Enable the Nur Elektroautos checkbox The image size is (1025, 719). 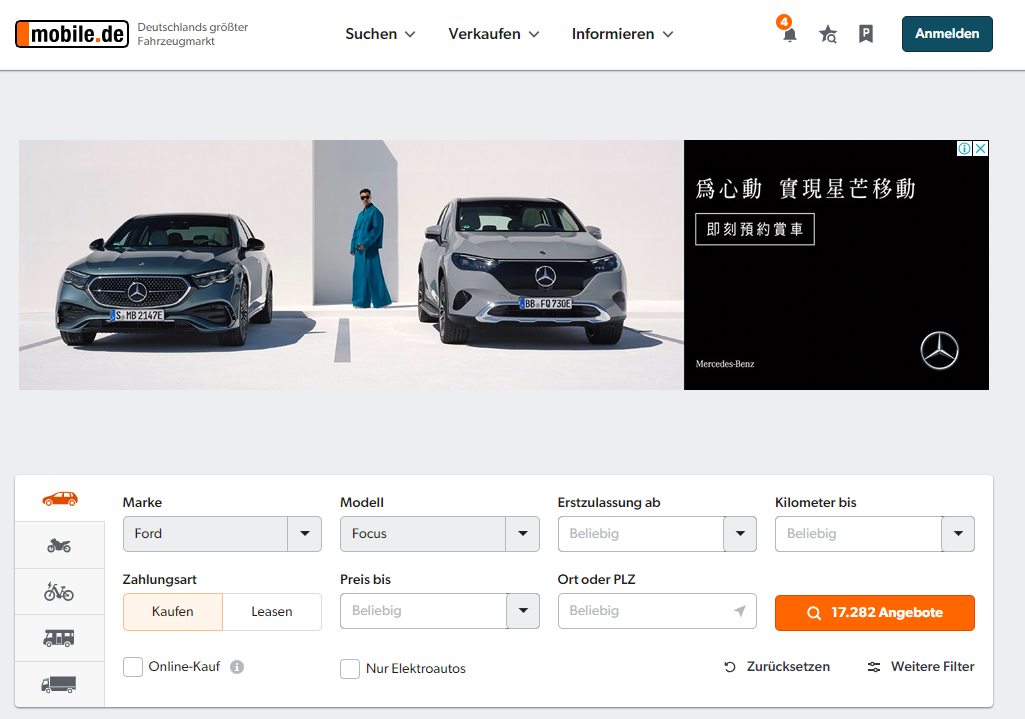click(x=350, y=669)
